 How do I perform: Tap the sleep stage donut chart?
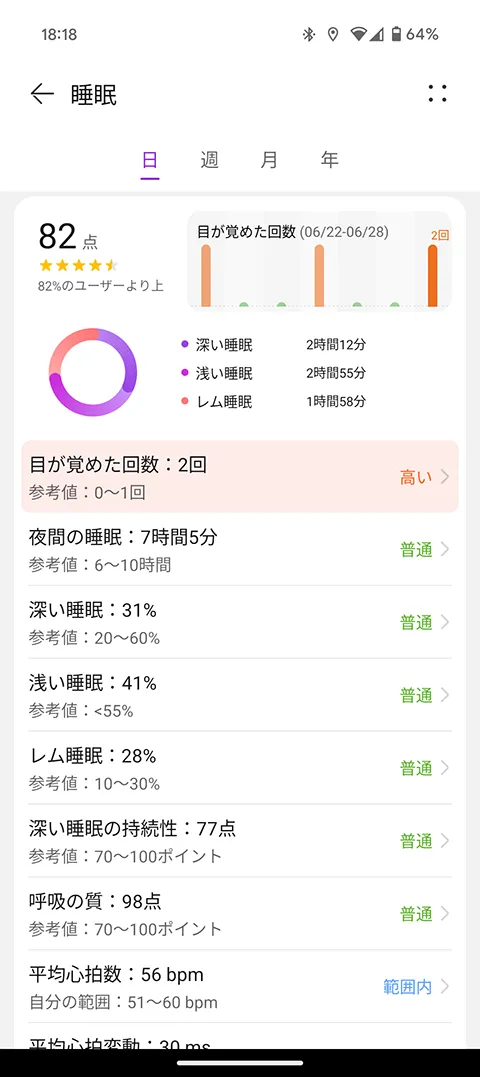point(93,372)
